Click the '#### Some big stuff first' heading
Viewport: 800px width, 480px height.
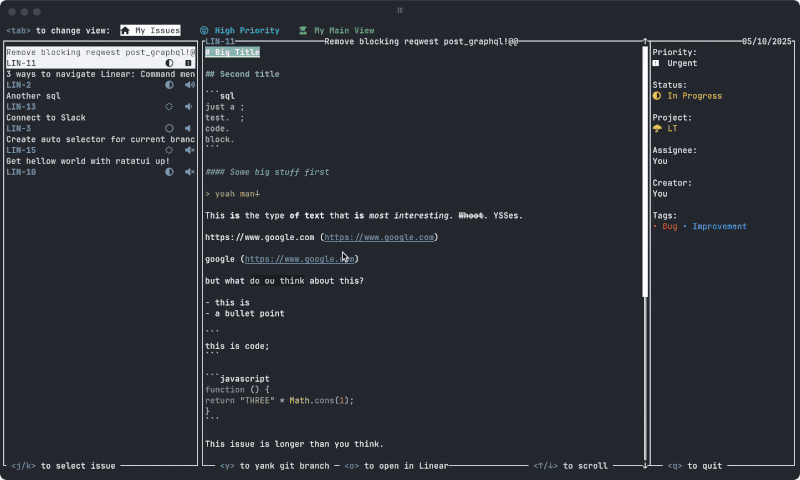(x=267, y=172)
